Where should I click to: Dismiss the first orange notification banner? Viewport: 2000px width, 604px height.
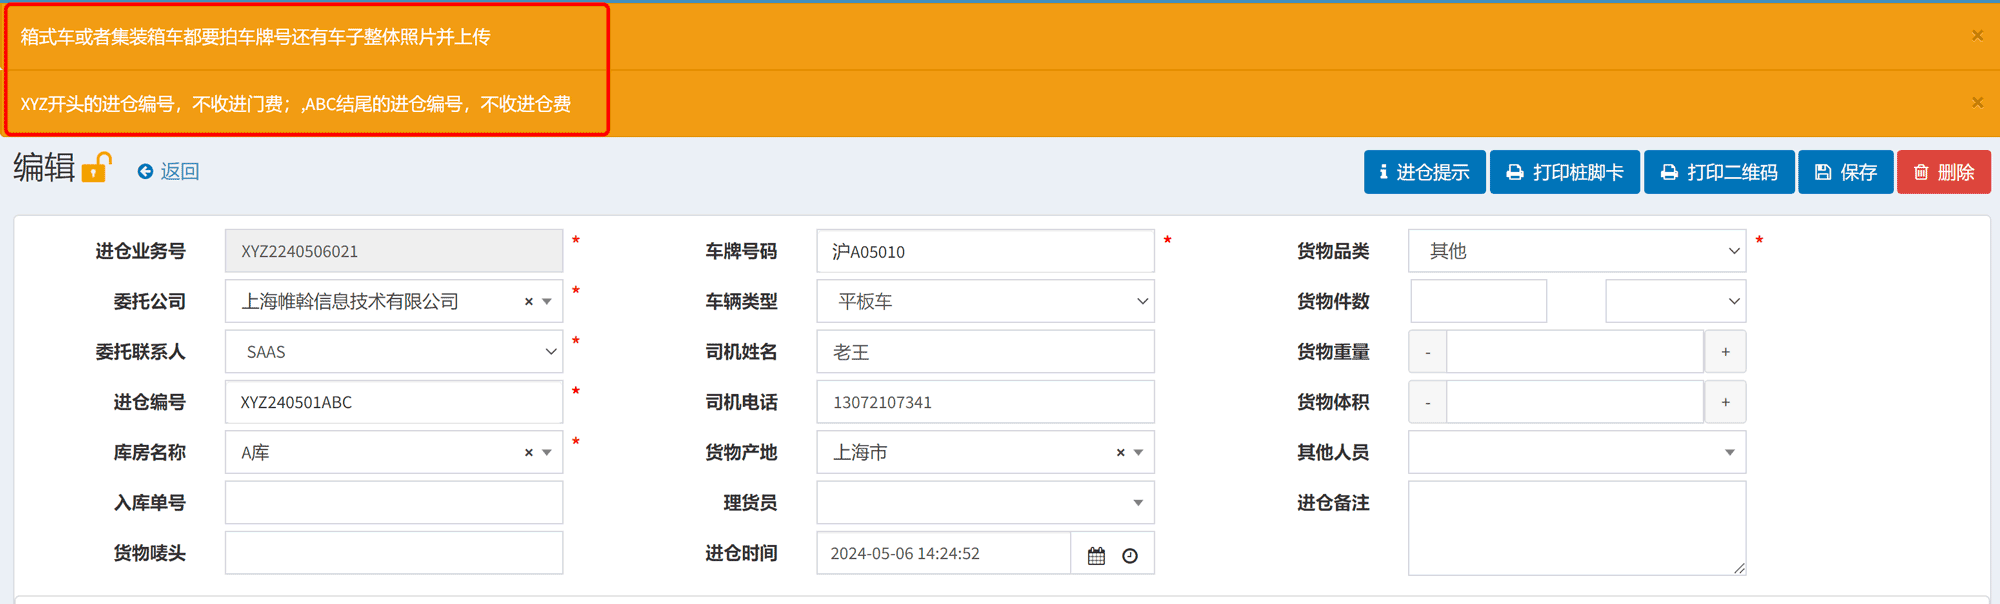(x=1977, y=36)
